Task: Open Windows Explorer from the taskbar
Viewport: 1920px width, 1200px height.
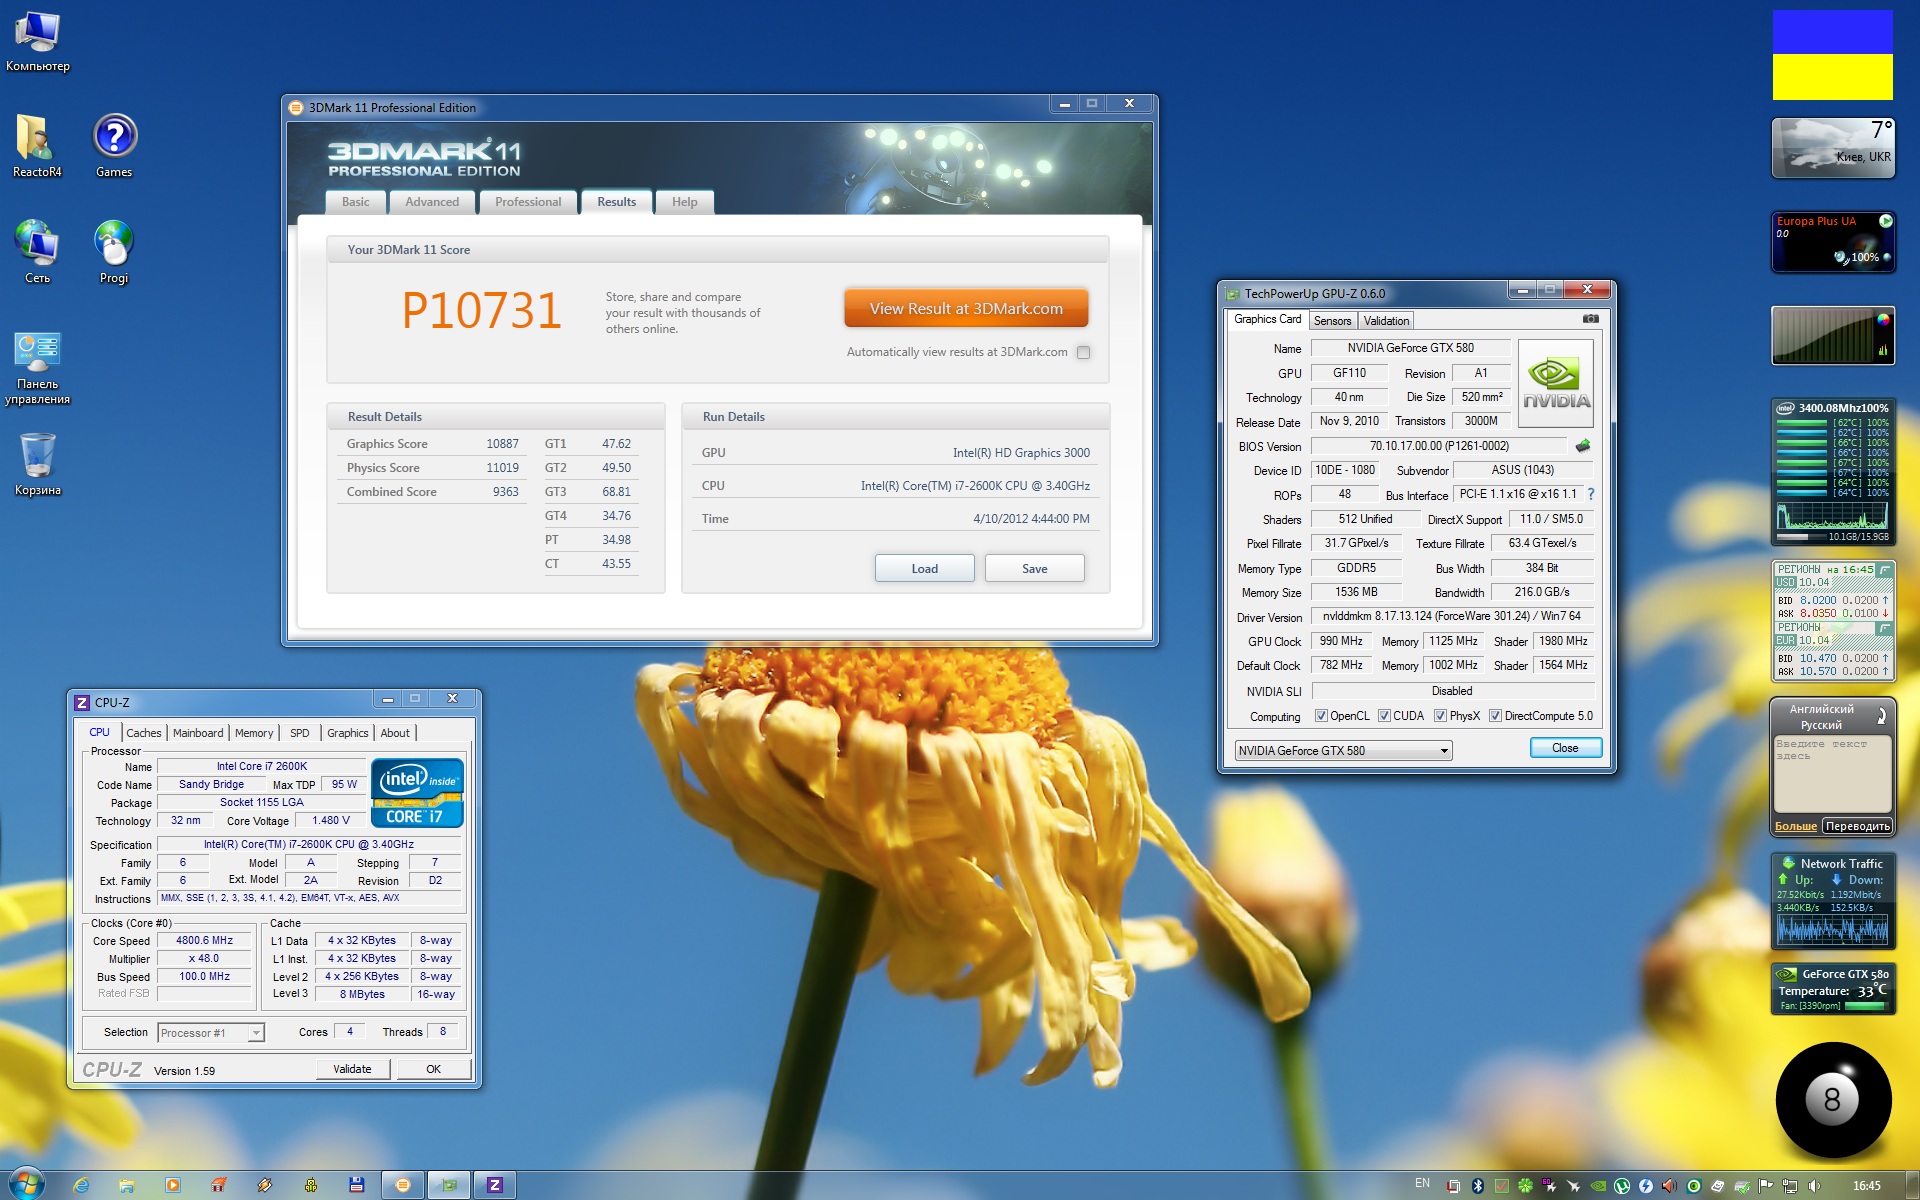Action: pos(127,1185)
